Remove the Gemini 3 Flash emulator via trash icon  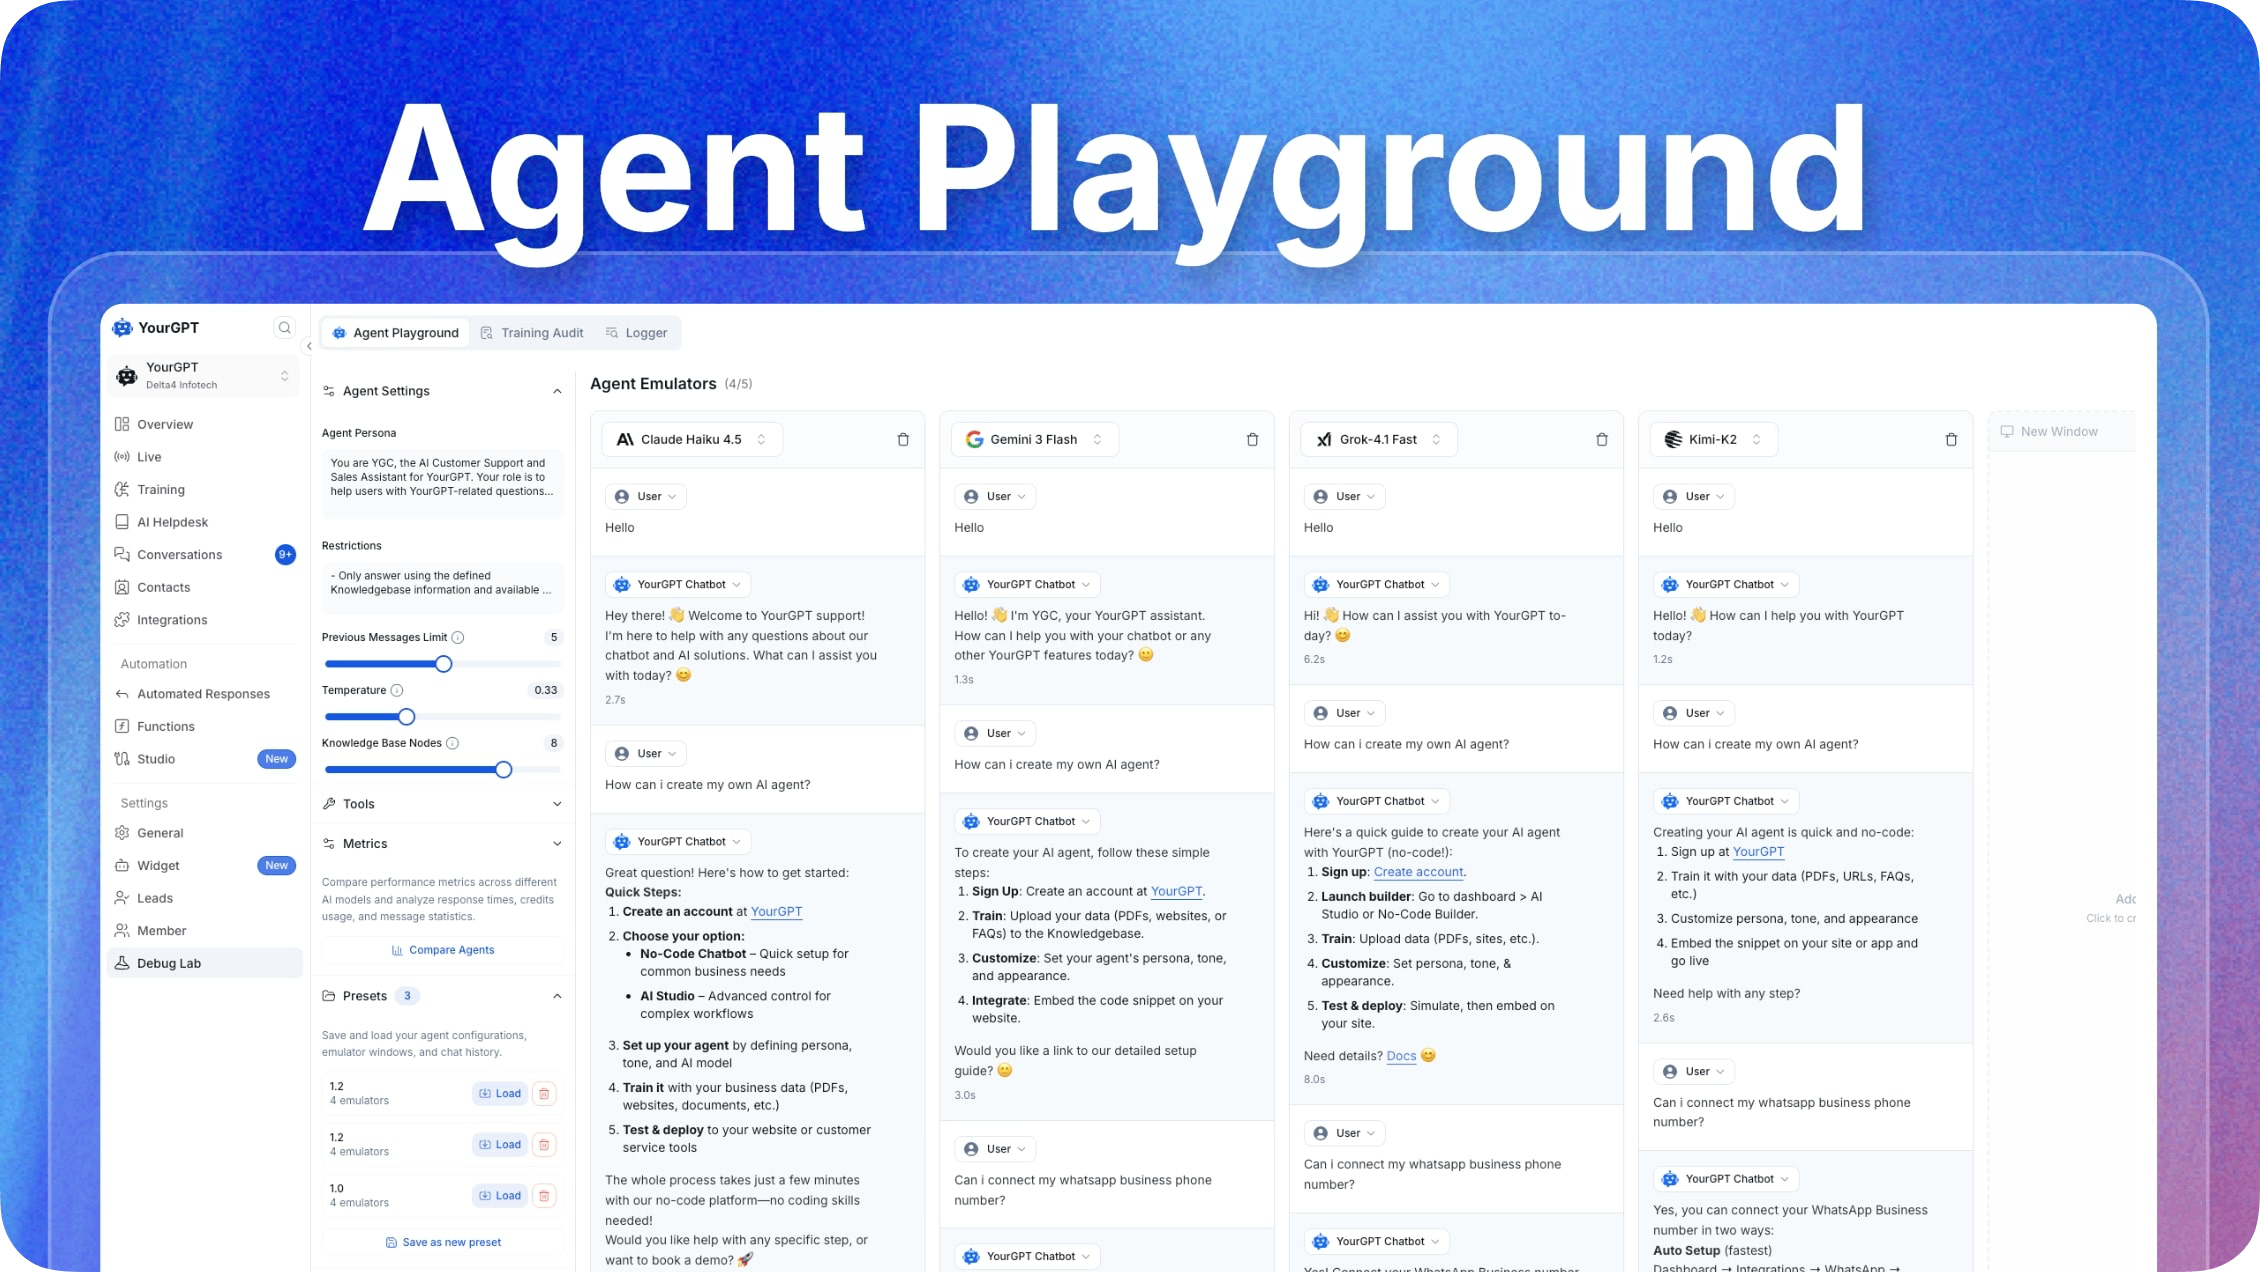coord(1252,440)
